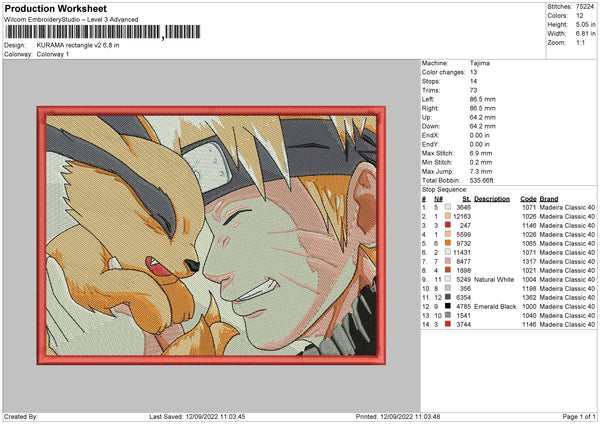Click the Trims value 73
600x424 pixels.
[473, 90]
